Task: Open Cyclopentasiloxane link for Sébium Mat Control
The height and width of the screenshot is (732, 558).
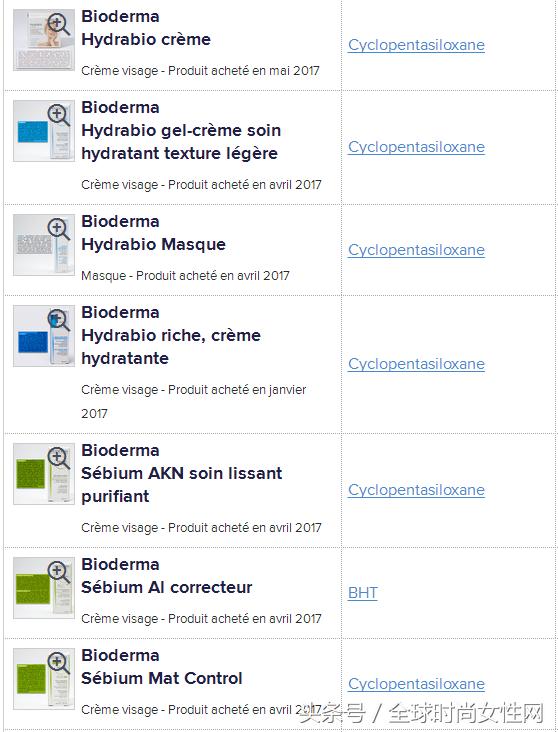Action: 416,683
